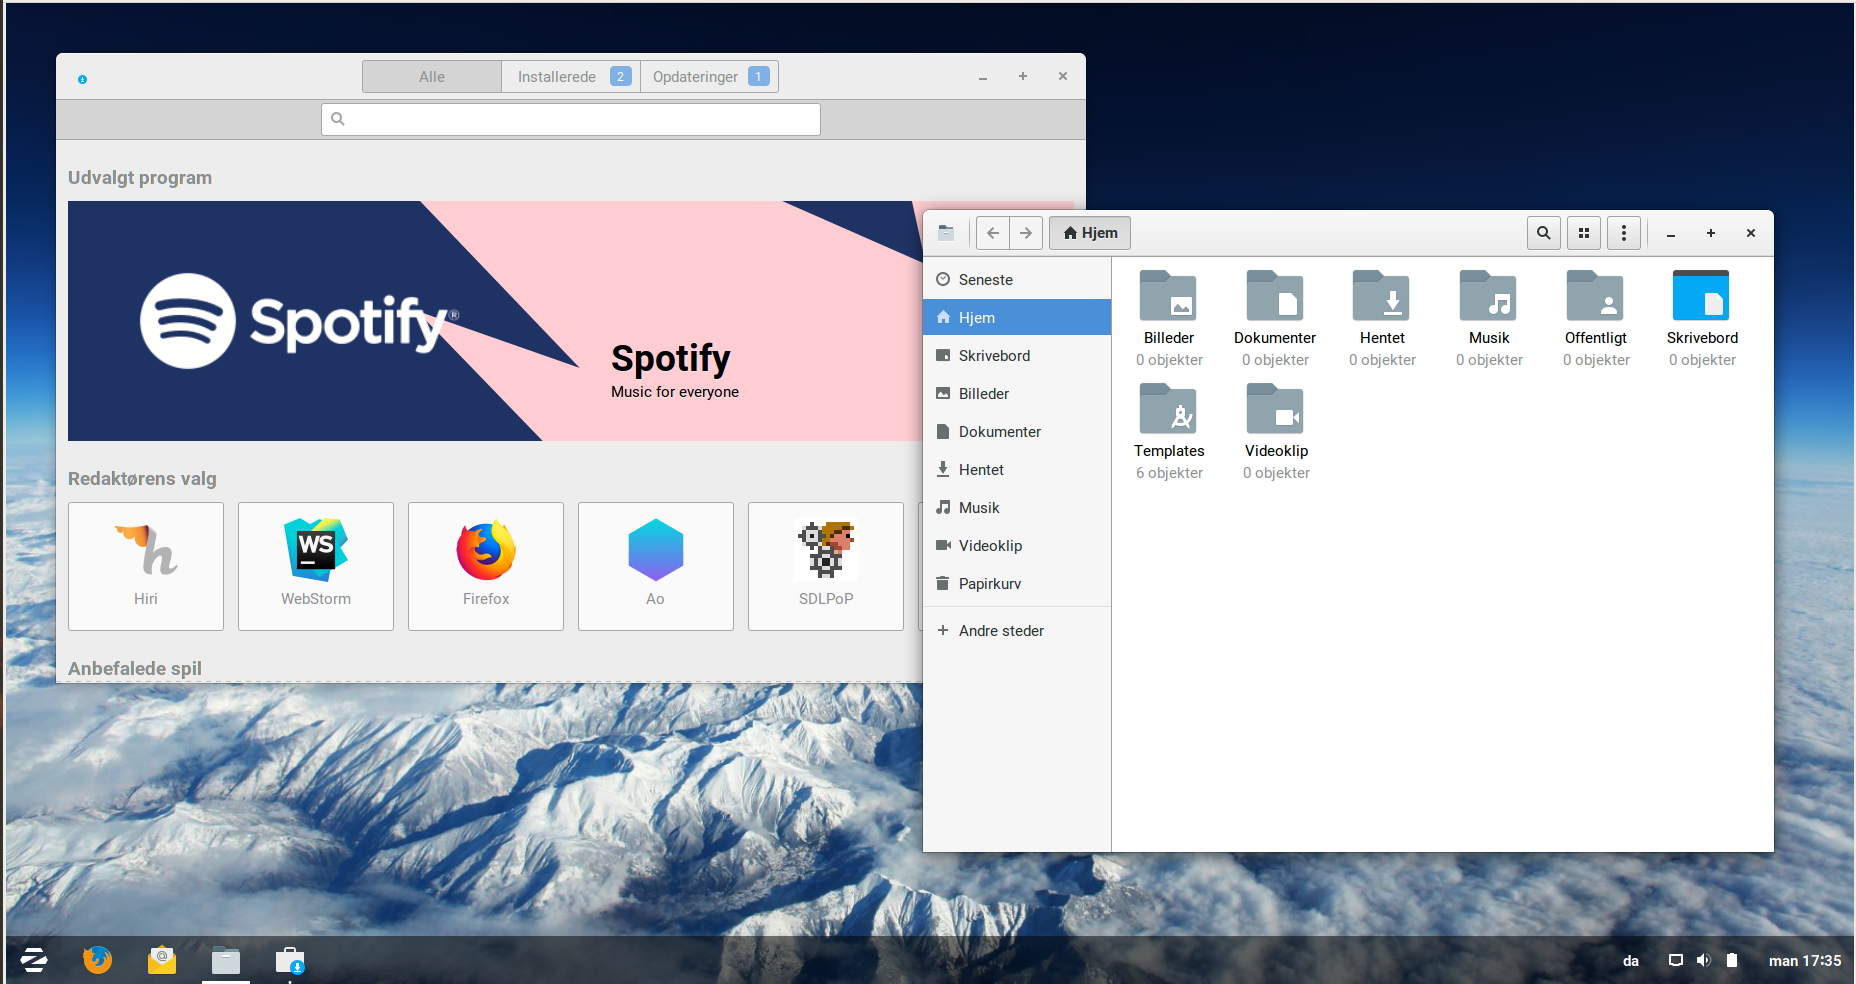Select Hentet in the sidebar
The image size is (1856, 984).
coord(1017,469)
